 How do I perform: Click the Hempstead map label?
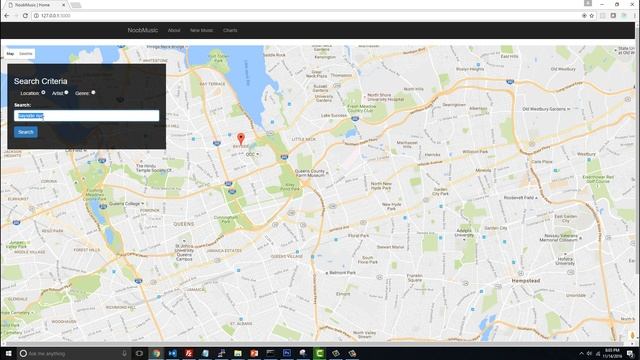pos(526,281)
